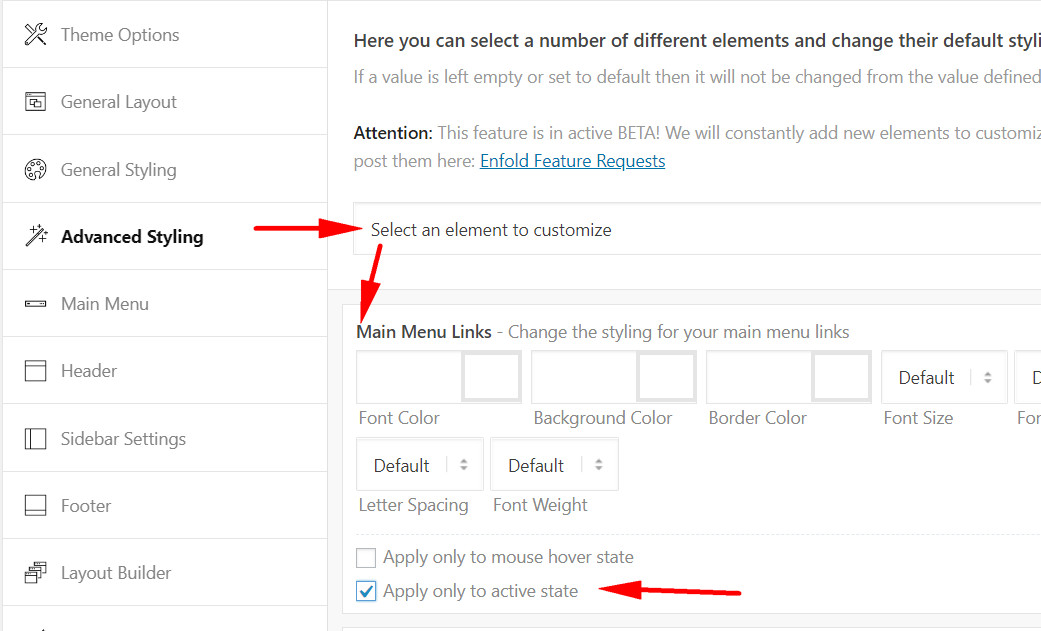
Task: Click the Sidebar Settings icon
Action: click(x=36, y=439)
